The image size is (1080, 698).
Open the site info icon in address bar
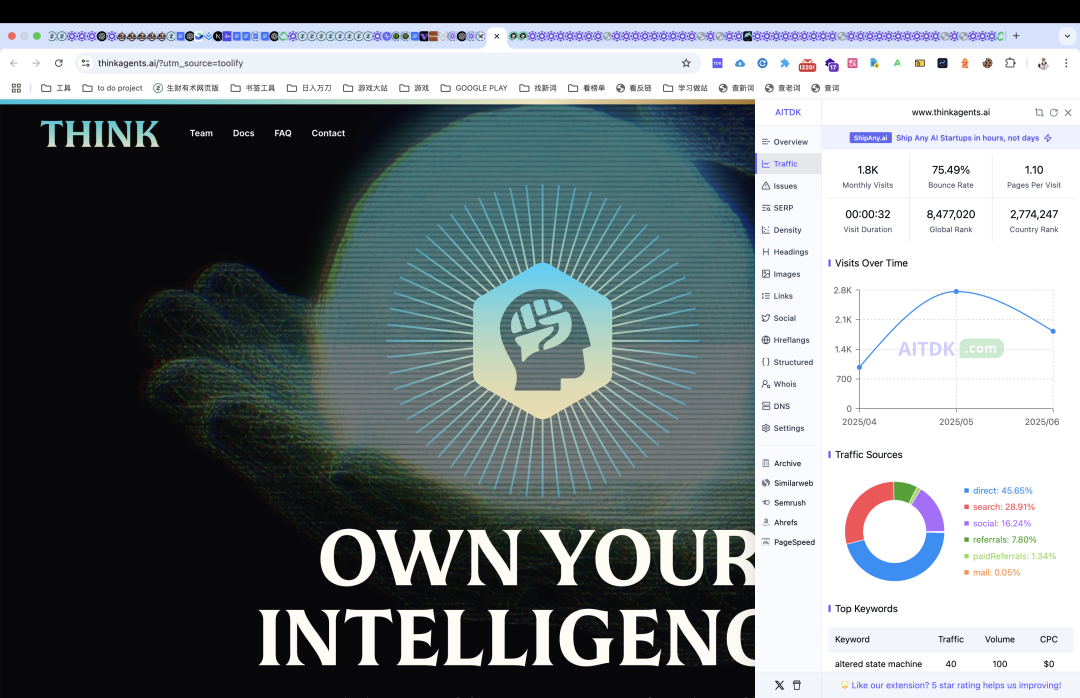coord(85,63)
